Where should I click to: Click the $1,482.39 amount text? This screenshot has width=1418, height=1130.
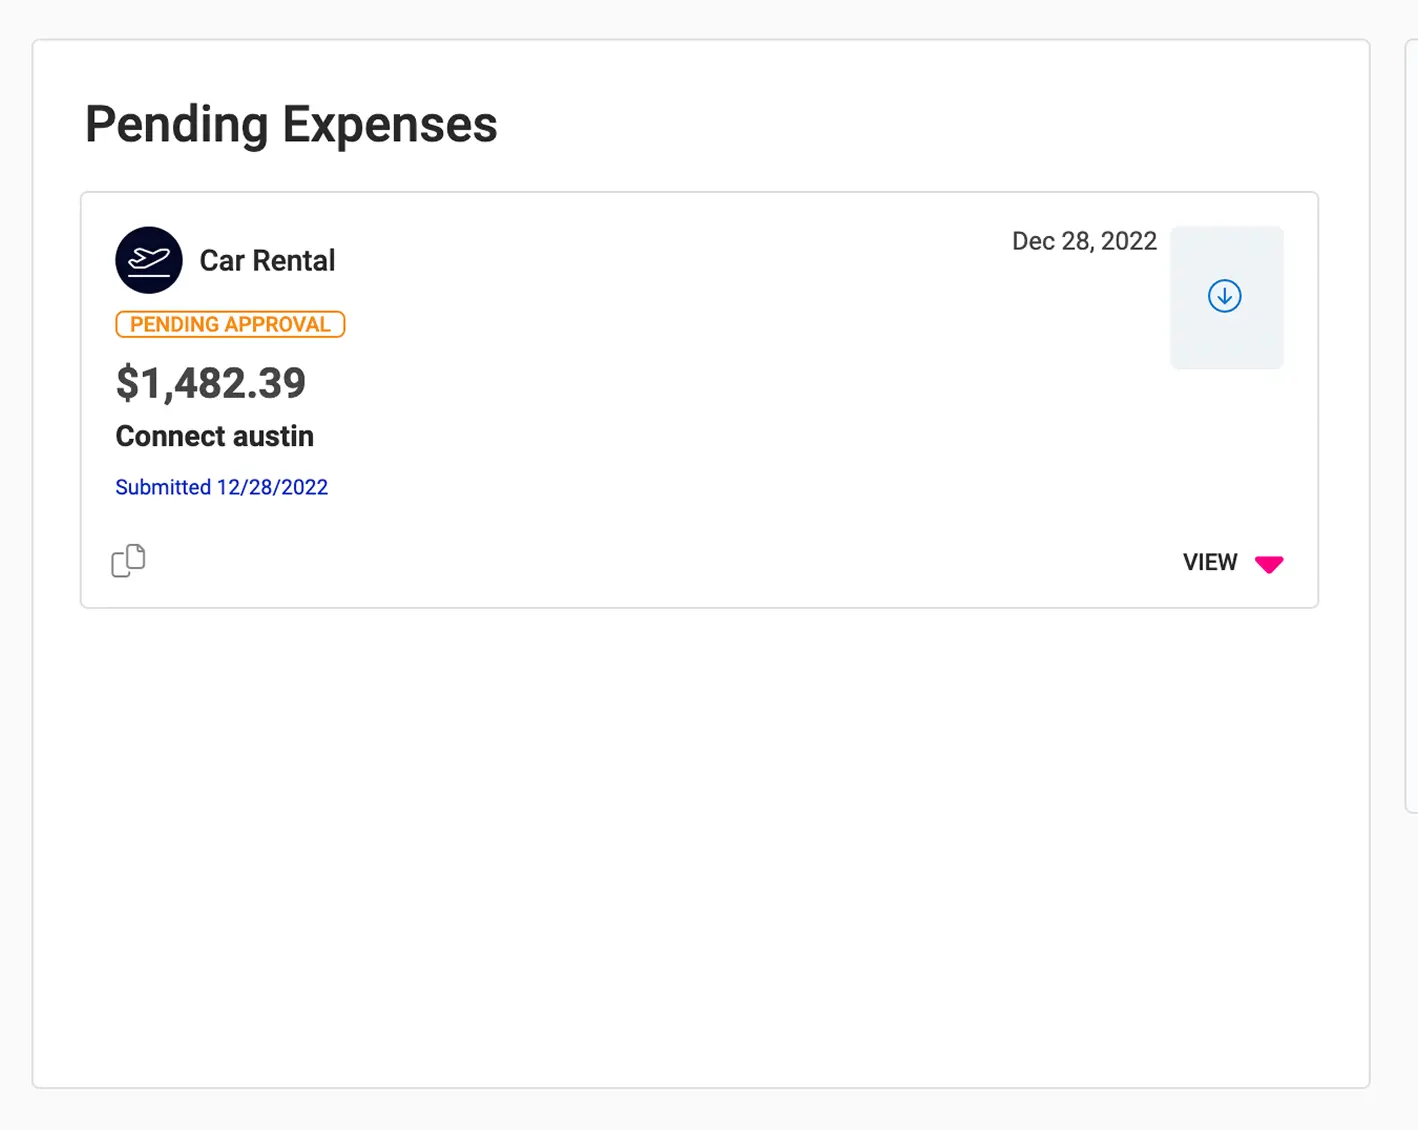[x=210, y=383]
